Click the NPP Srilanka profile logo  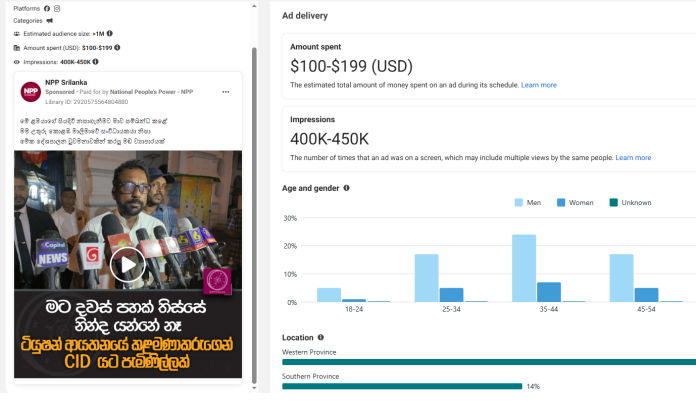click(30, 91)
